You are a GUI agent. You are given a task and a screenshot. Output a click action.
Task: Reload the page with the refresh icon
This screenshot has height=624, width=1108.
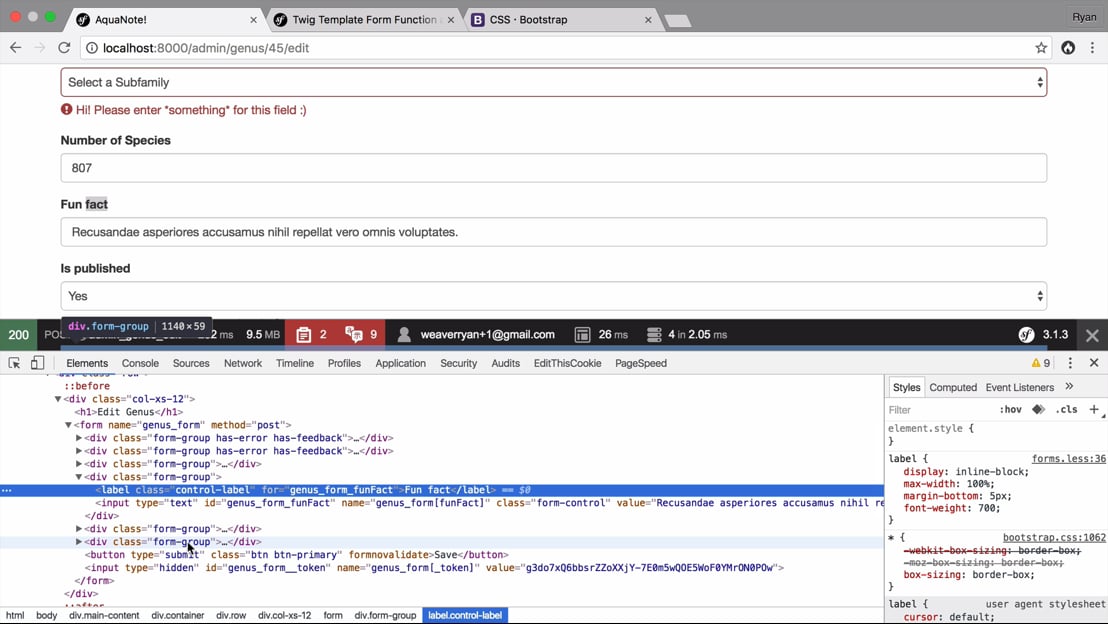[64, 47]
